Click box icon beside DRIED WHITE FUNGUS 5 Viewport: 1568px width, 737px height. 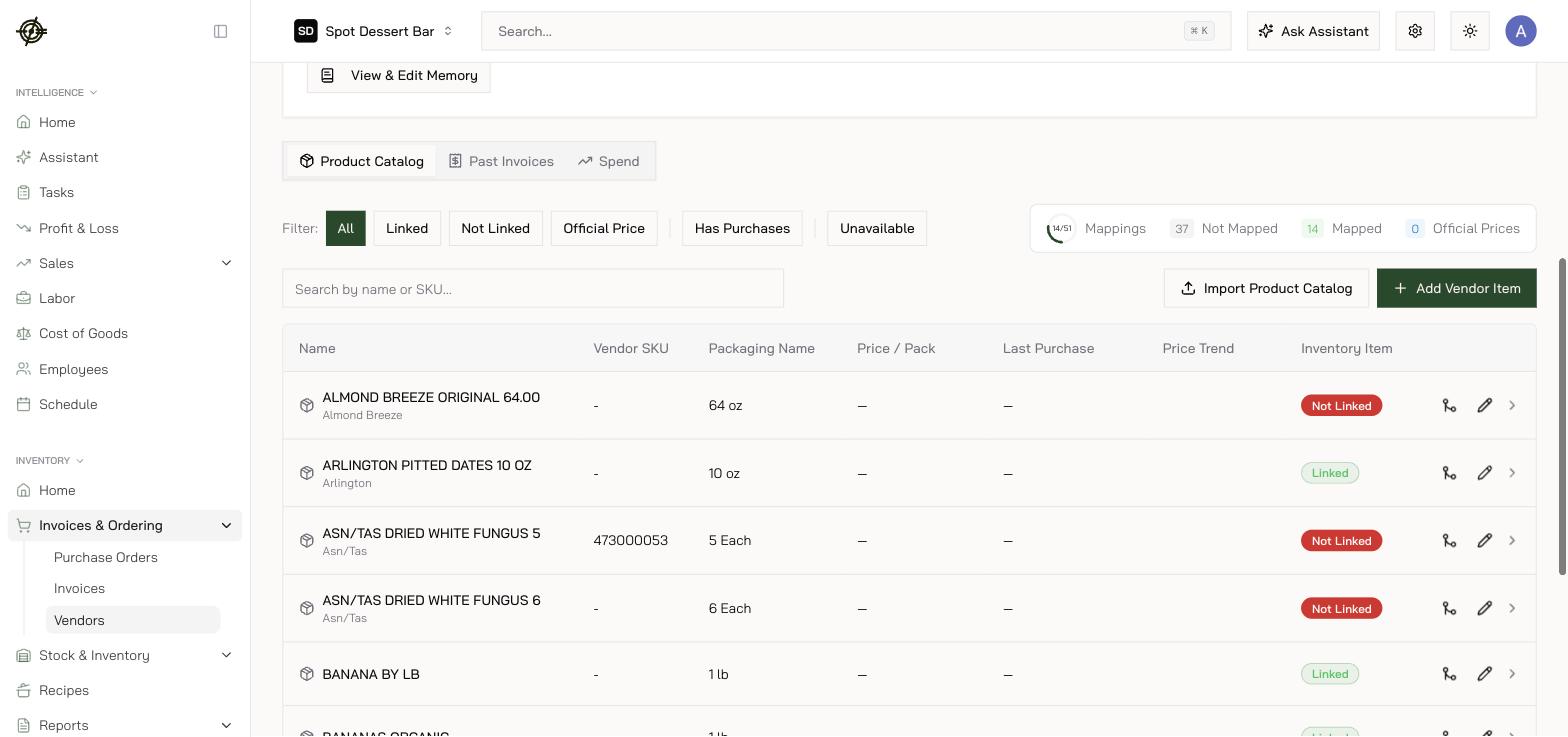[x=307, y=540]
